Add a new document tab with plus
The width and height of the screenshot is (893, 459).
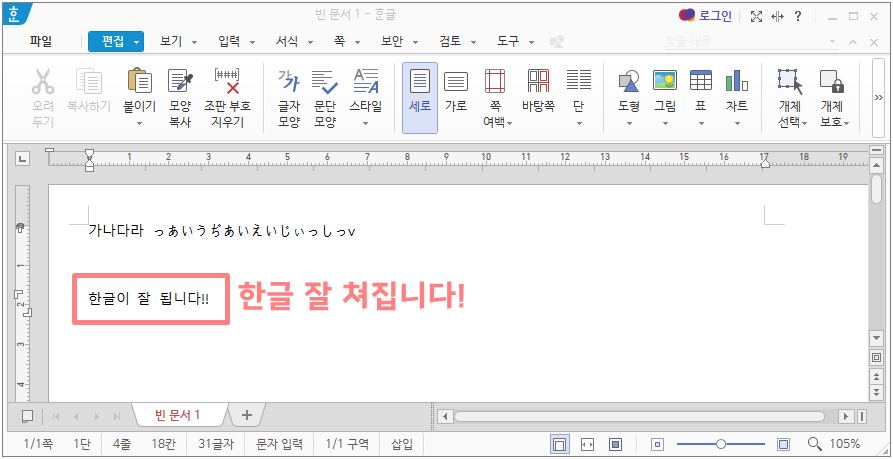(x=247, y=415)
